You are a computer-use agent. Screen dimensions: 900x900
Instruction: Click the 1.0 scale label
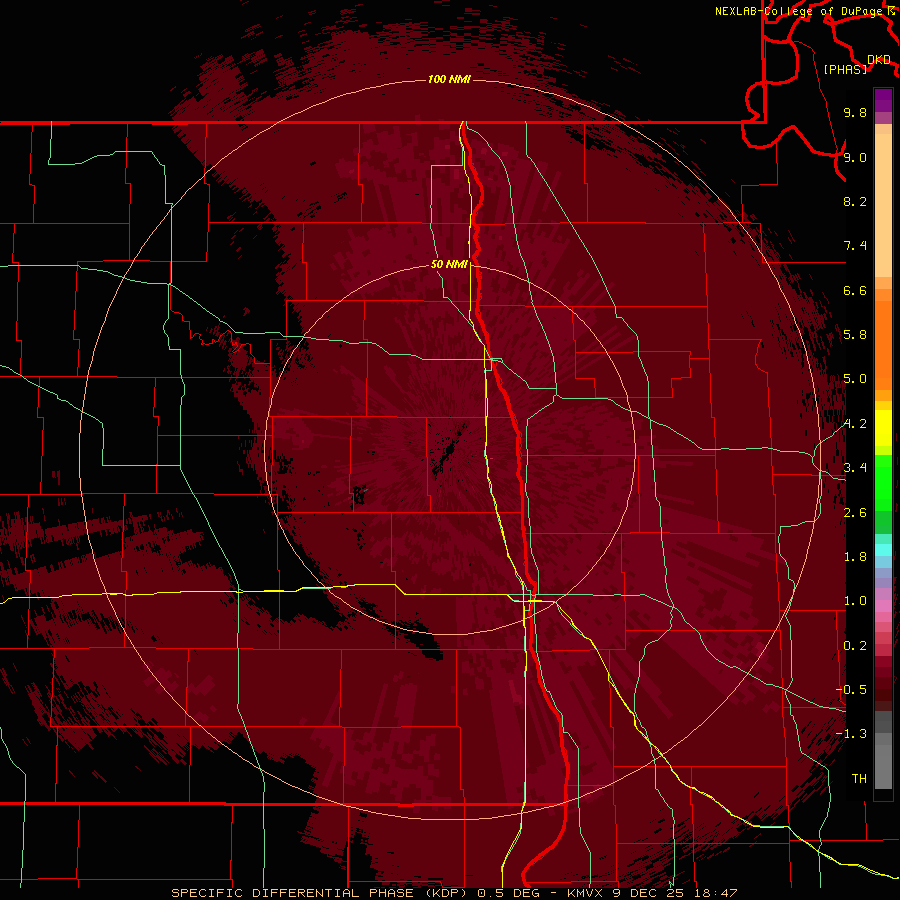coord(855,601)
